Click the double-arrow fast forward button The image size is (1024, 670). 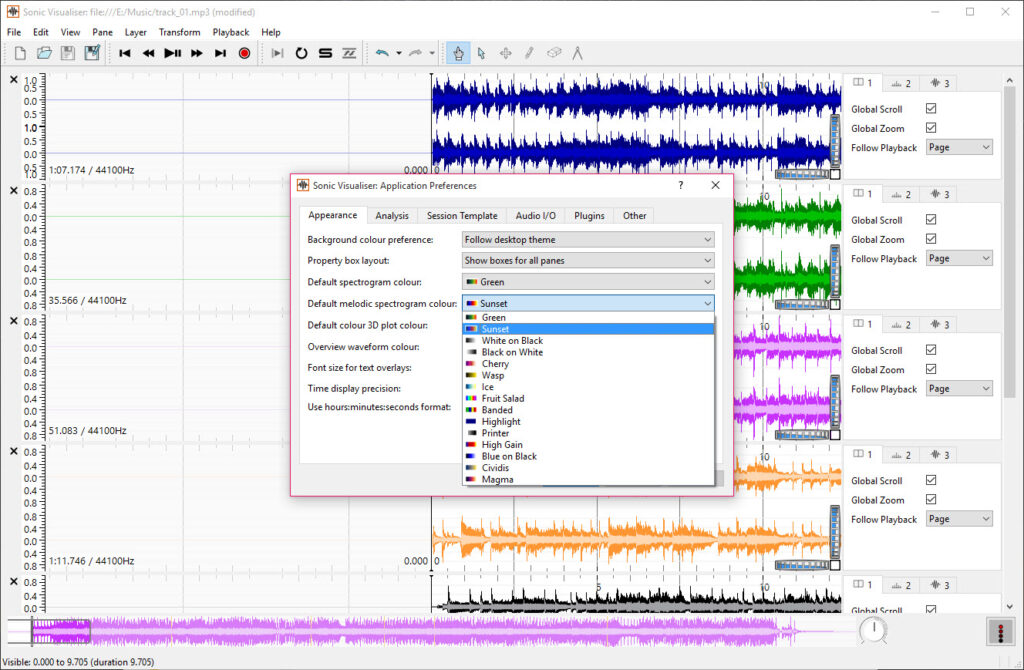(x=196, y=53)
